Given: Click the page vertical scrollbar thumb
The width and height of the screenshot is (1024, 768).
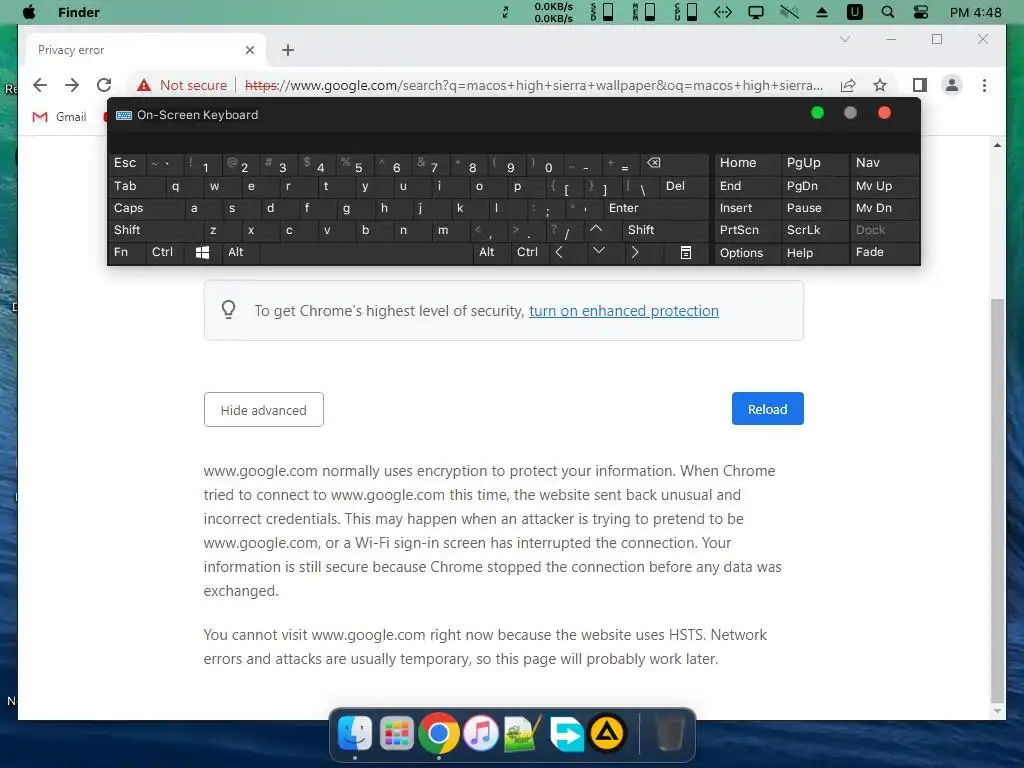Looking at the screenshot, I should (997, 500).
